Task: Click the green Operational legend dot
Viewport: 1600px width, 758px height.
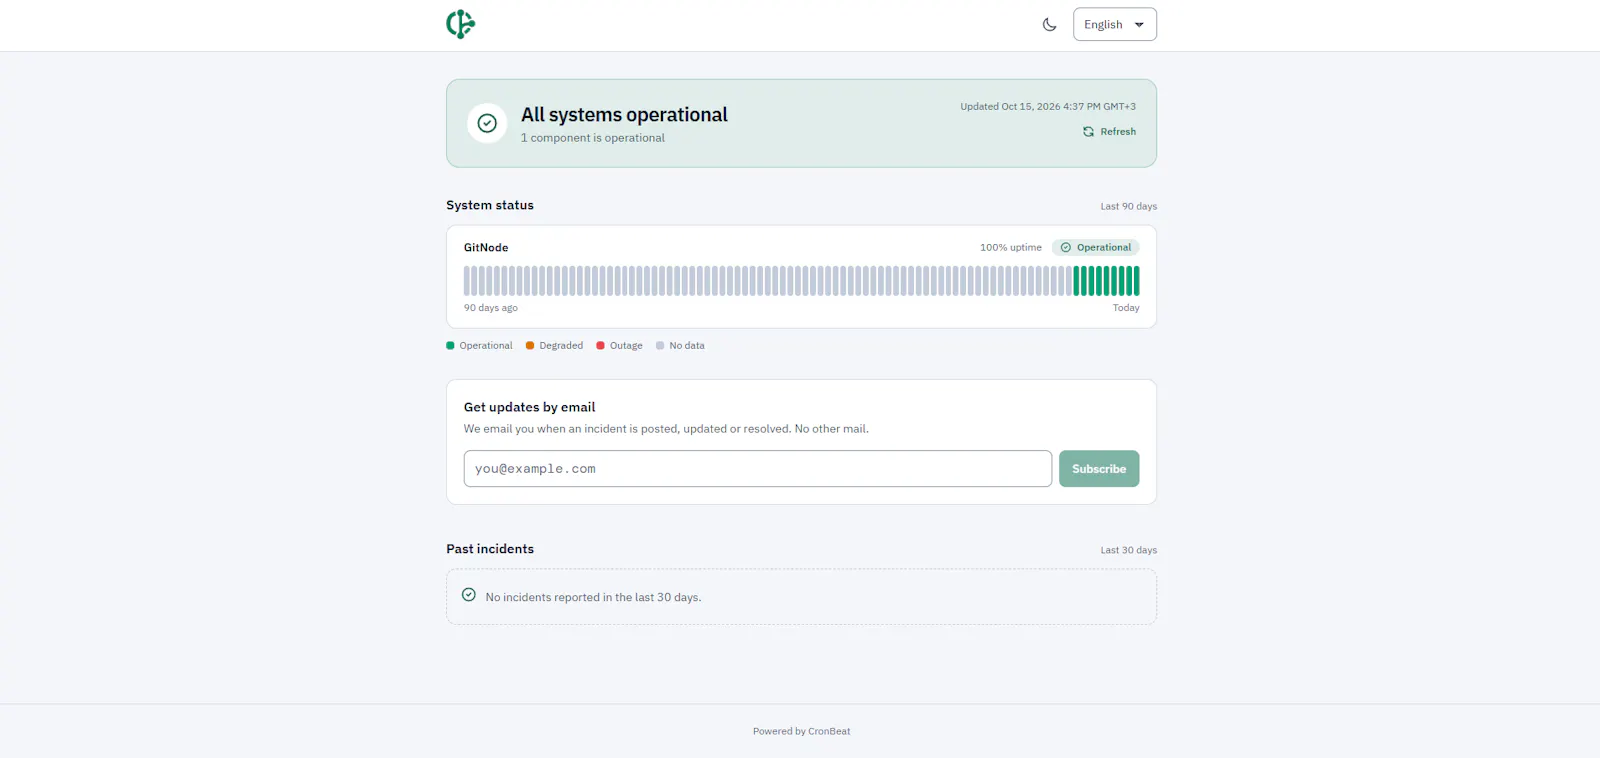Action: tap(450, 346)
